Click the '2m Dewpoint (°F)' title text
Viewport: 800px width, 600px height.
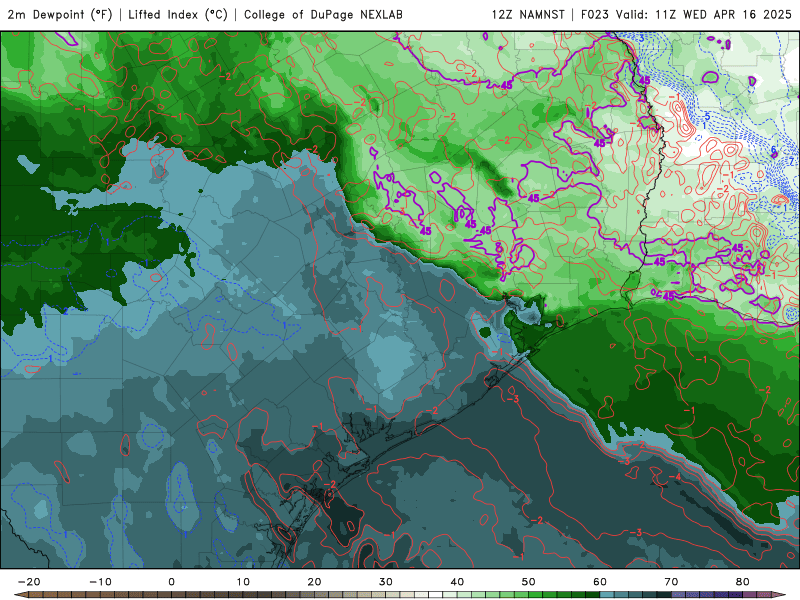pyautogui.click(x=60, y=14)
